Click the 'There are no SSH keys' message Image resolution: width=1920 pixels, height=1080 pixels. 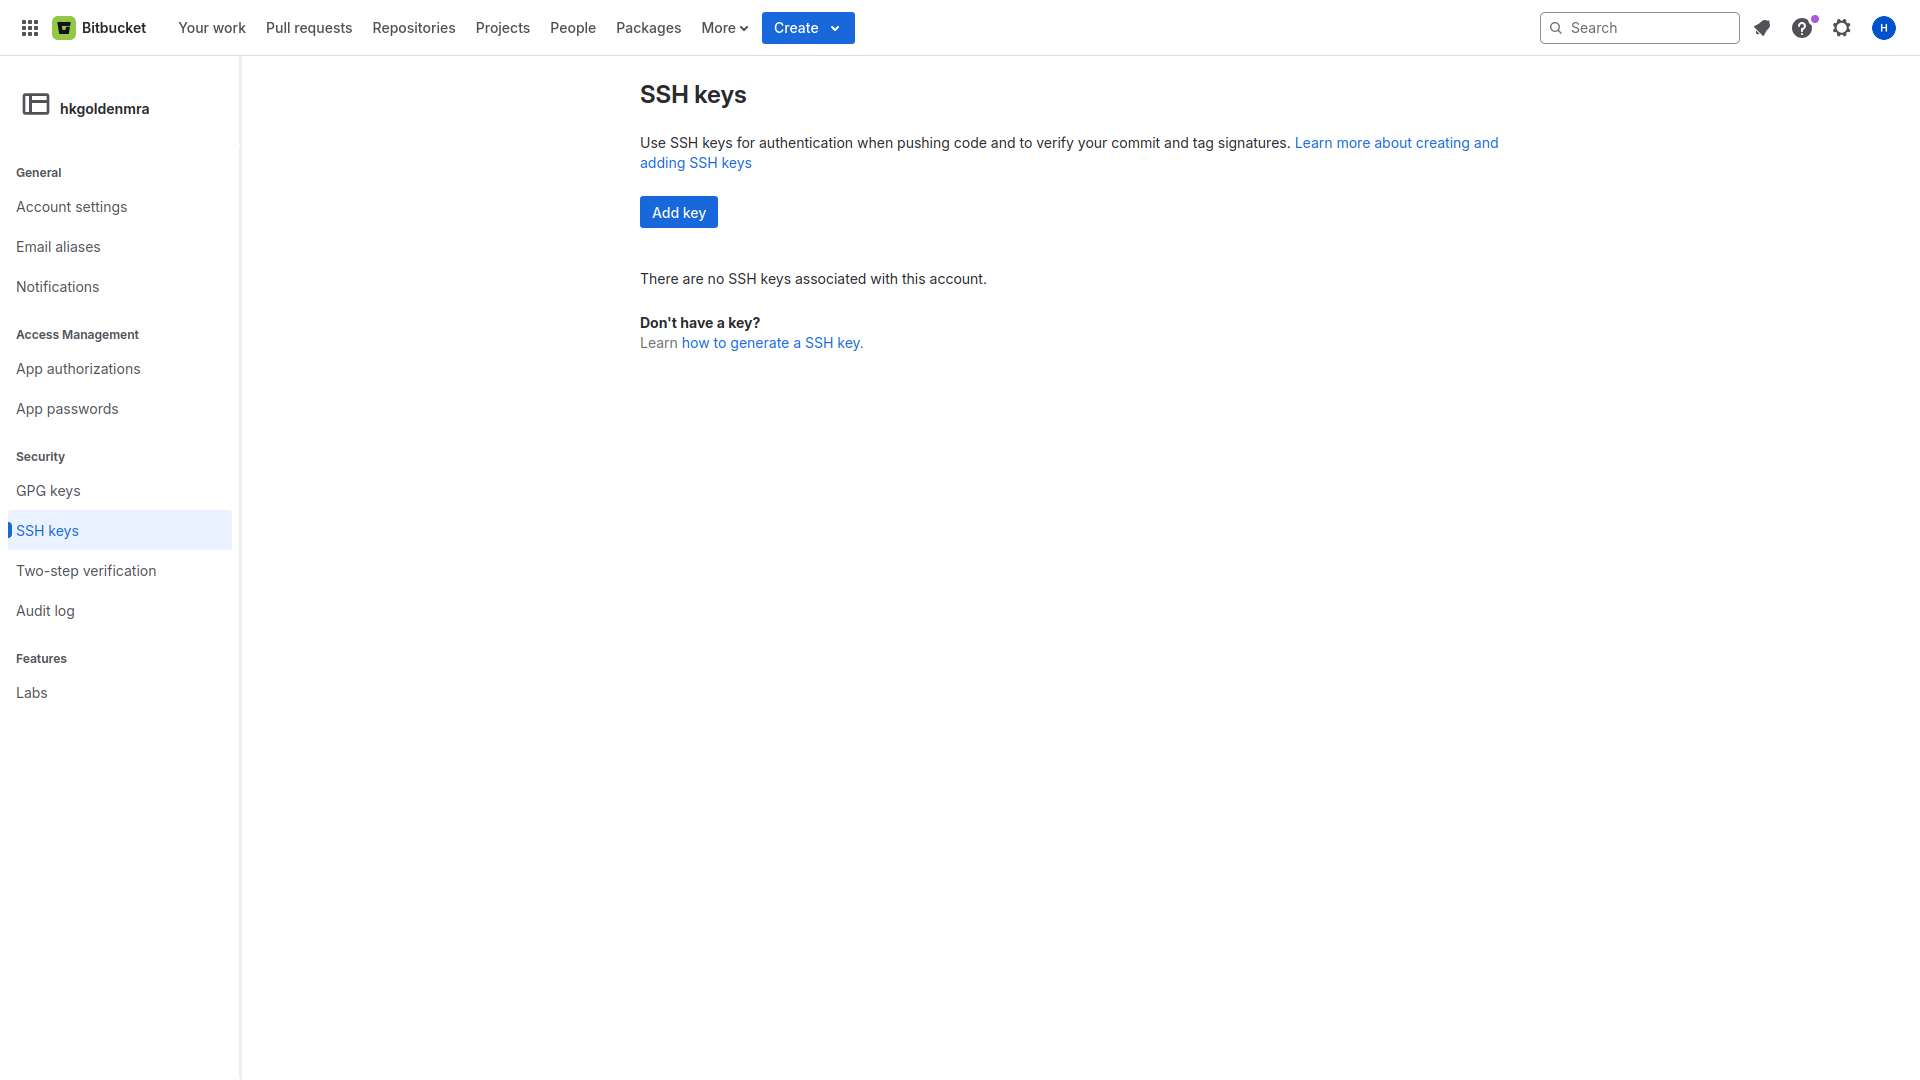coord(813,279)
